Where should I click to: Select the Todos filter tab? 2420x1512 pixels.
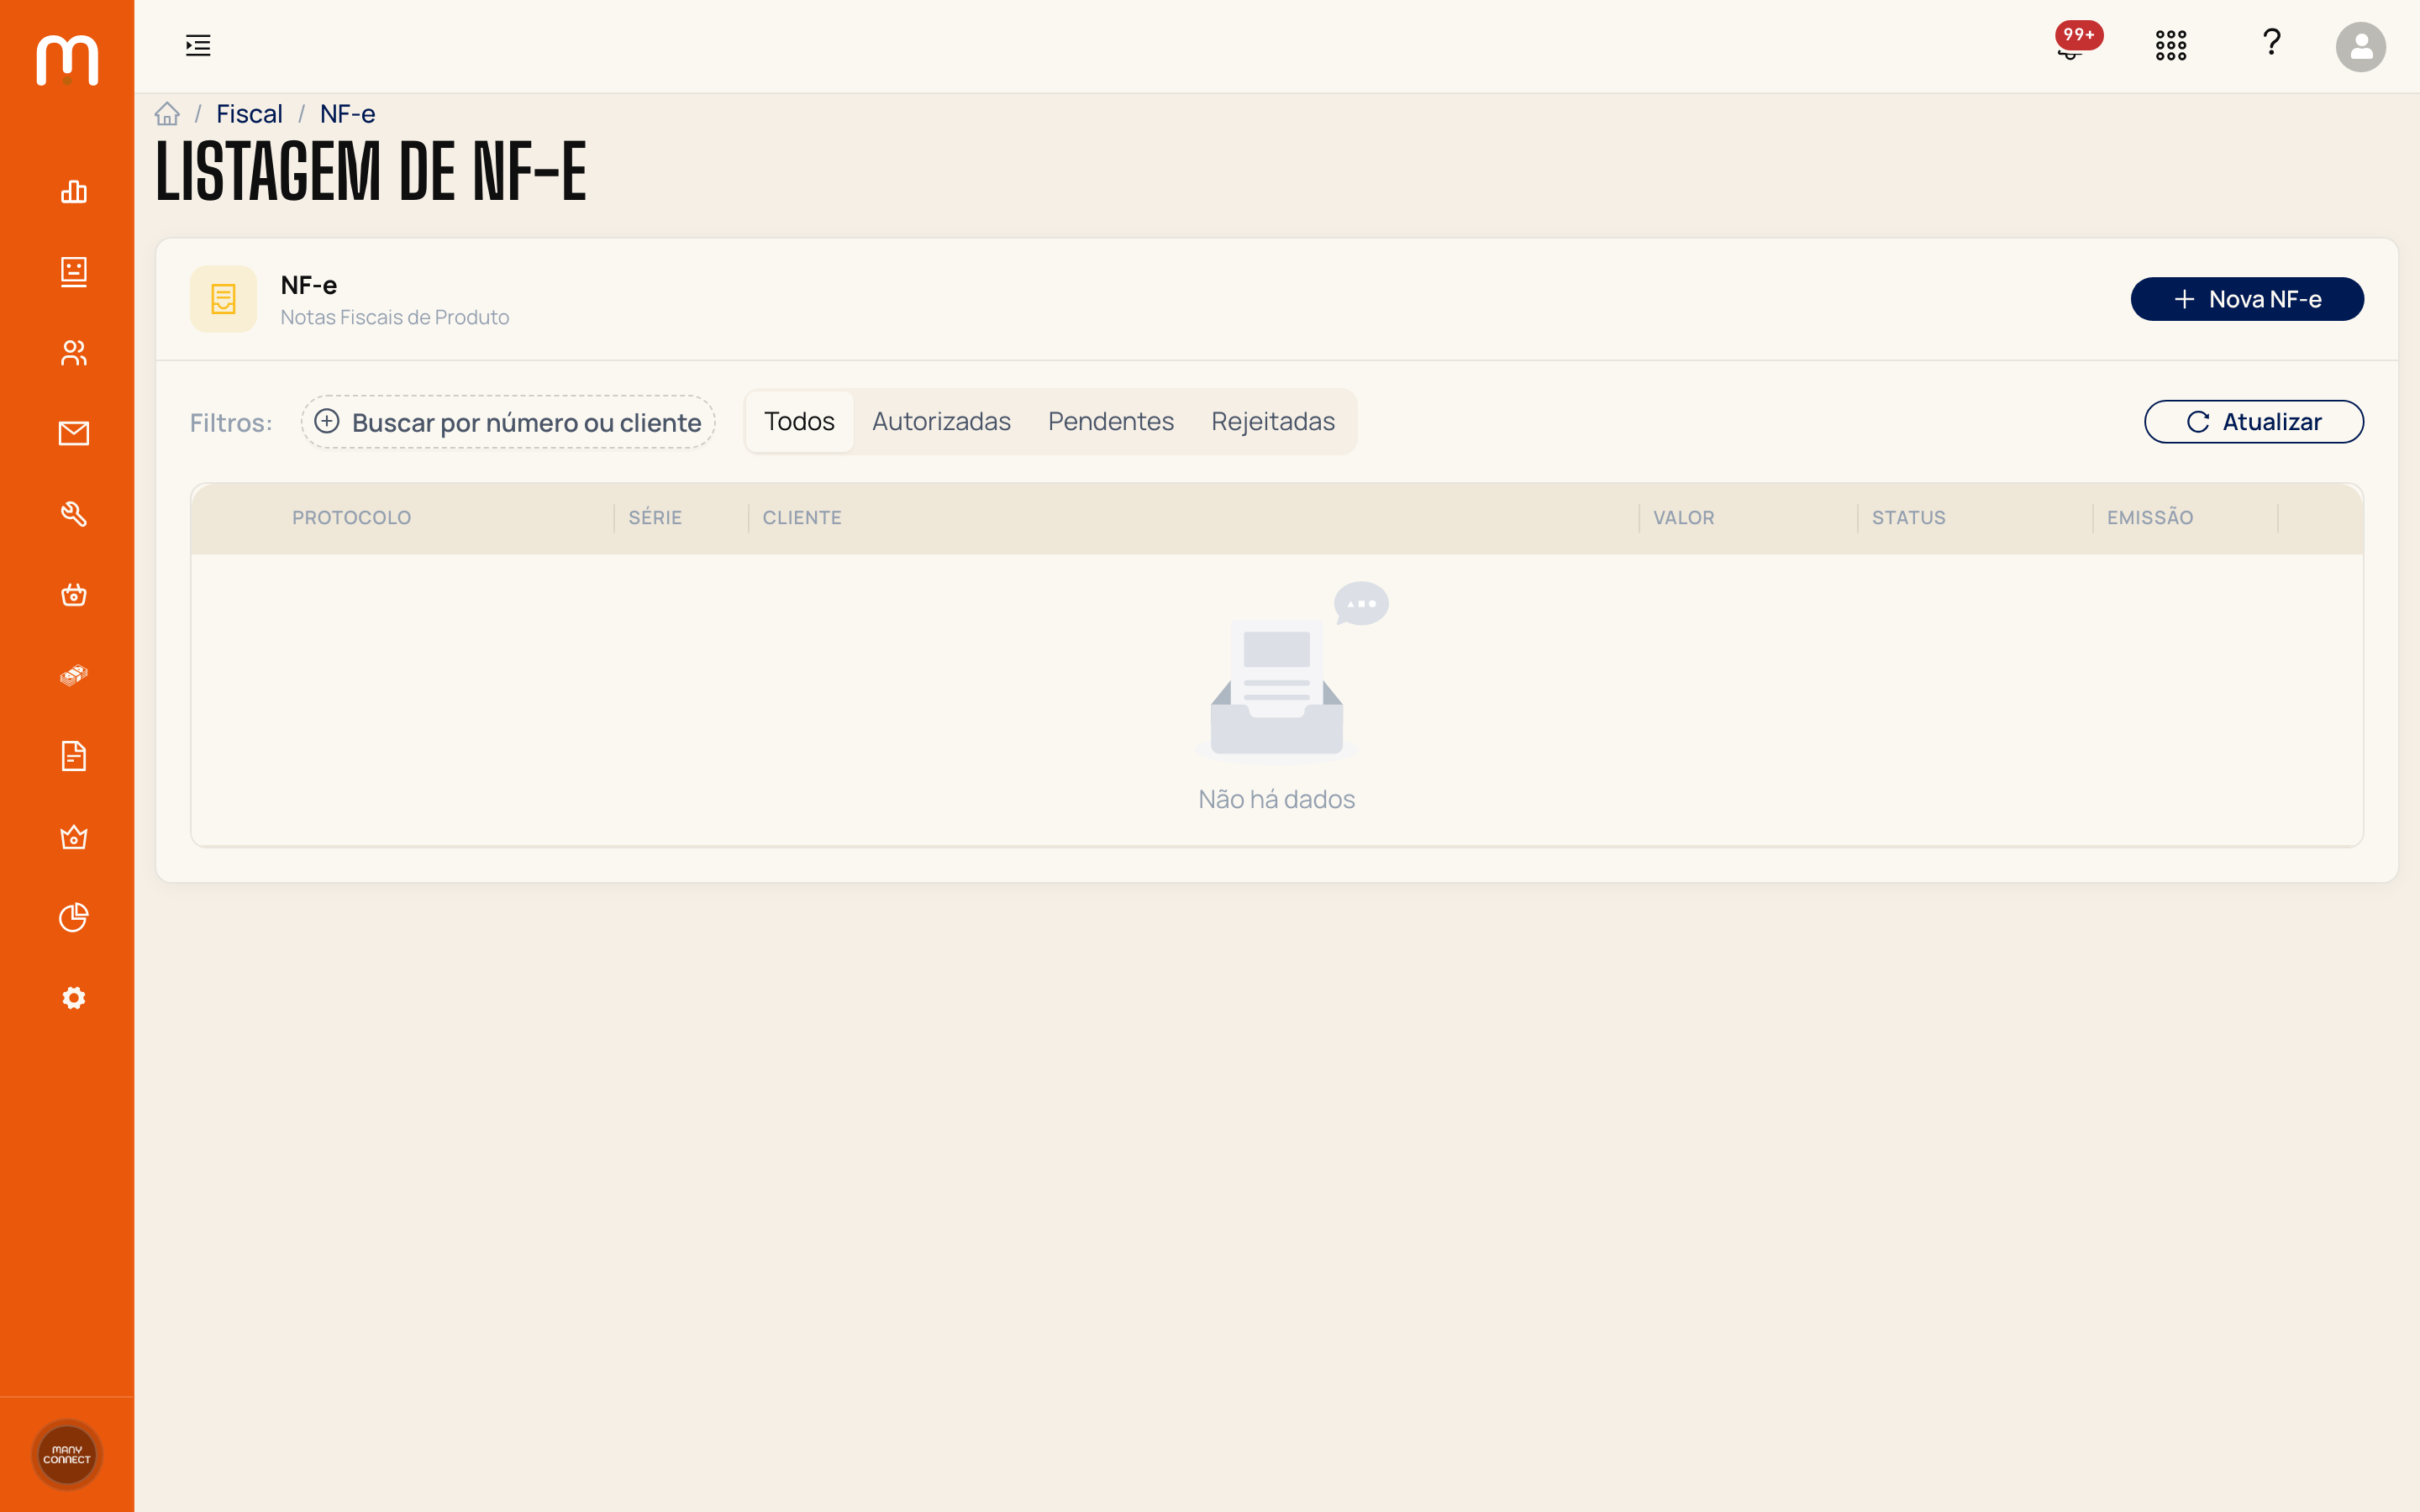799,421
